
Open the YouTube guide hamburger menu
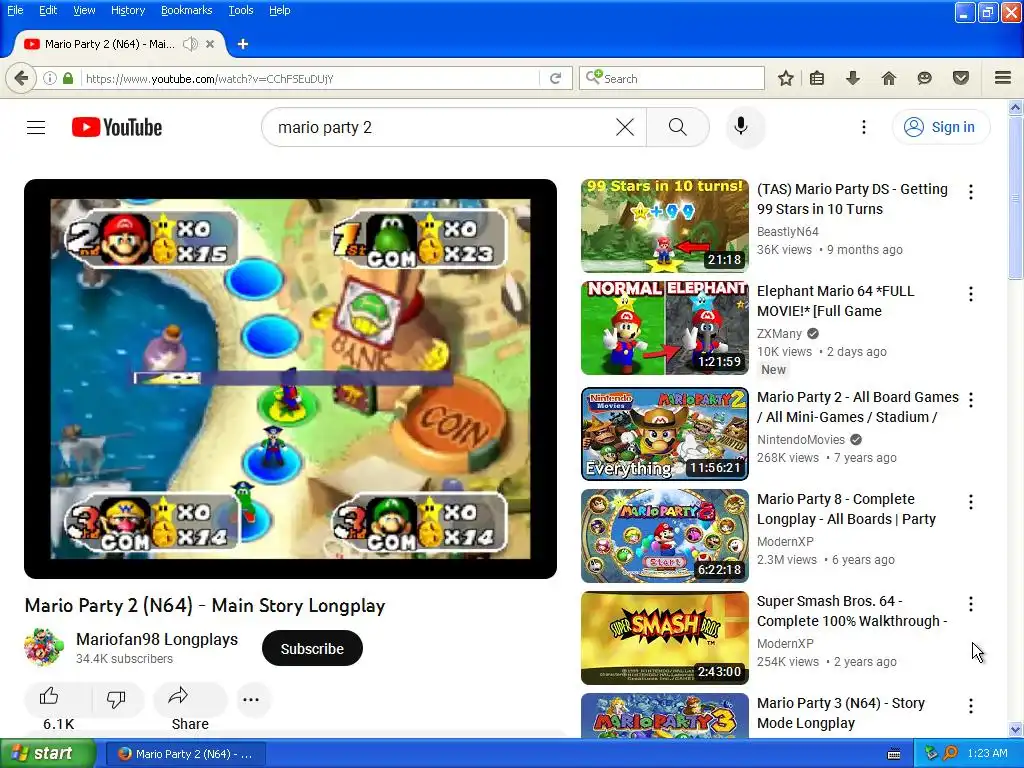click(36, 127)
